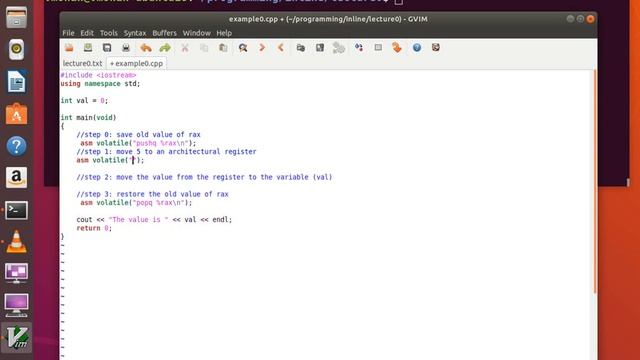Click on 'int val = 0;' line
Viewport: 640px width, 360px height.
point(84,101)
